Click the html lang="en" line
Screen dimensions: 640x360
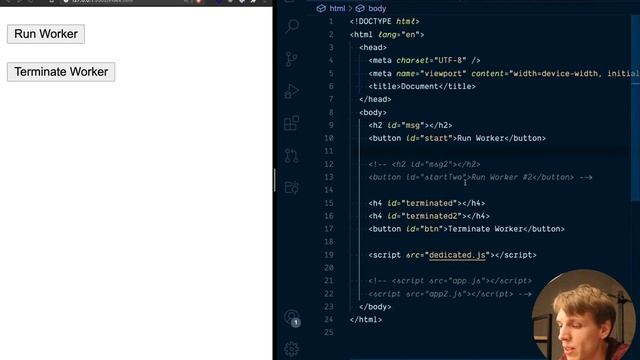coord(387,35)
